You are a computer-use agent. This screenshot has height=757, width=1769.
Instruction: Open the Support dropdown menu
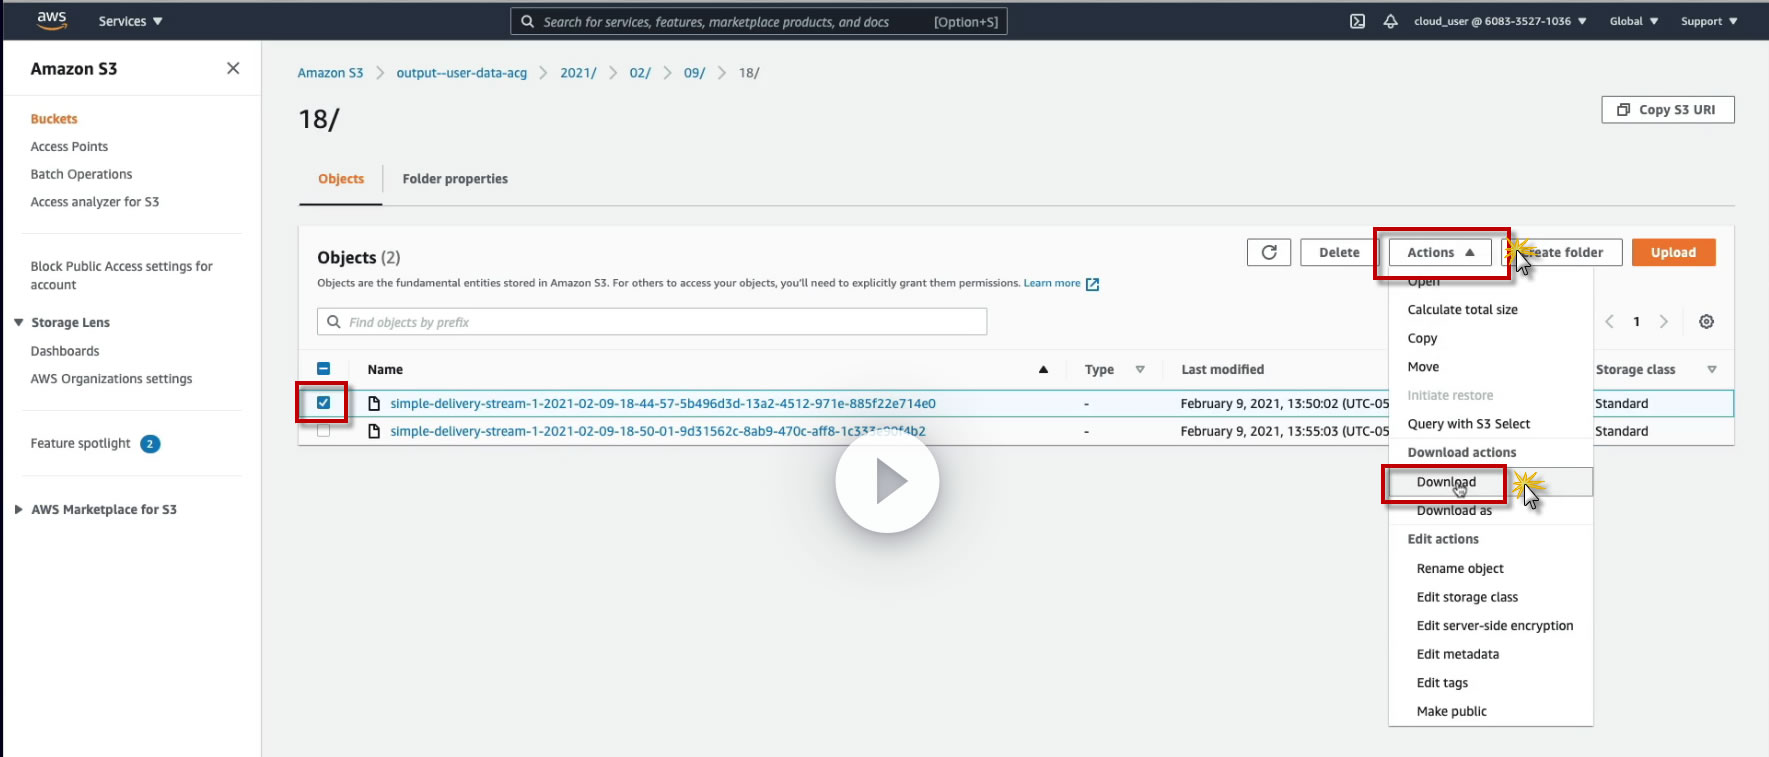1709,21
